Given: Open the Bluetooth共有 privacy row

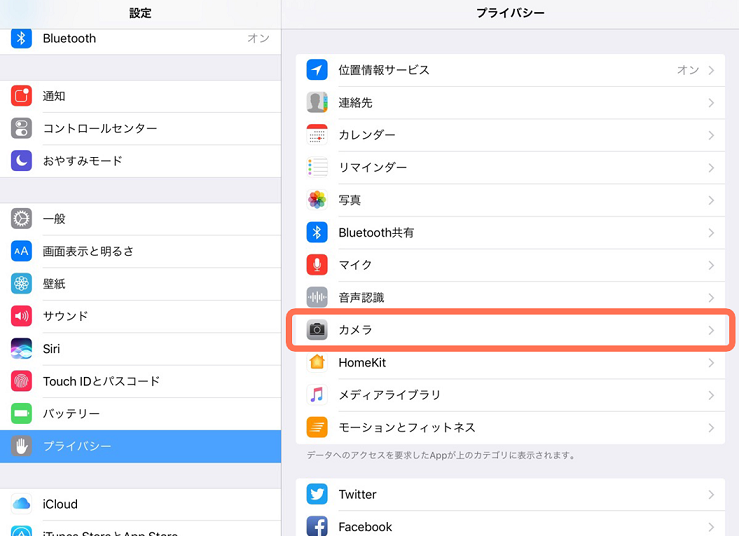Looking at the screenshot, I should [510, 232].
